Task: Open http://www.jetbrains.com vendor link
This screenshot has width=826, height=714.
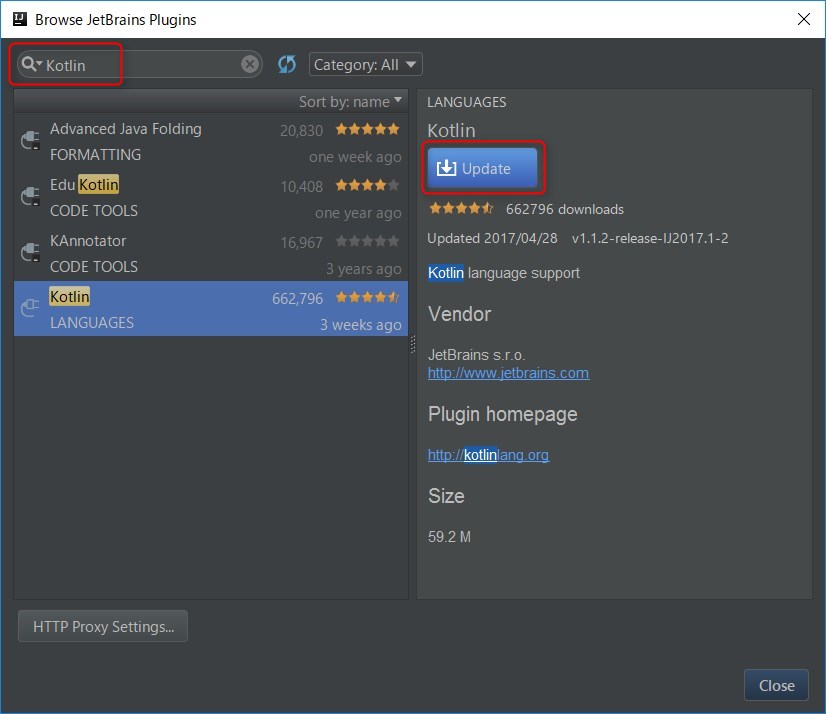Action: [508, 373]
